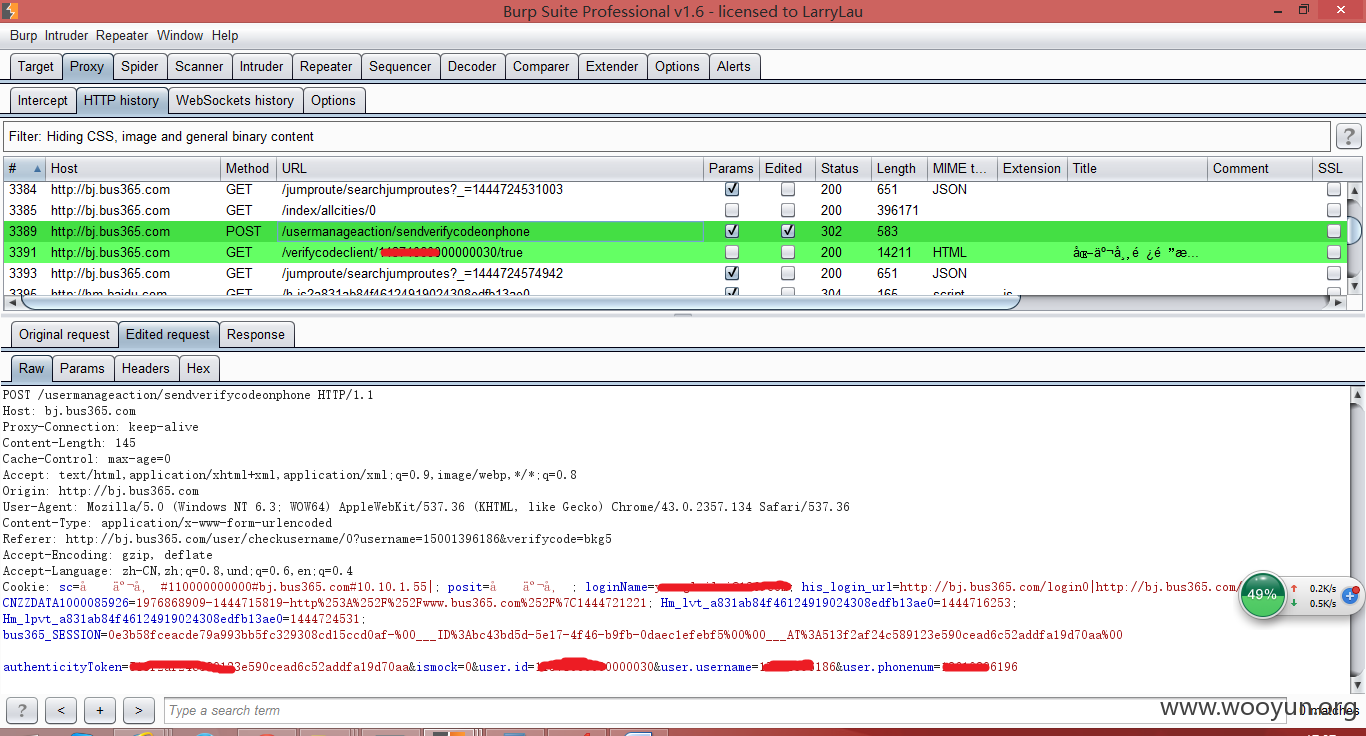This screenshot has width=1366, height=736.
Task: Click the history filter bar
Action: tap(667, 136)
